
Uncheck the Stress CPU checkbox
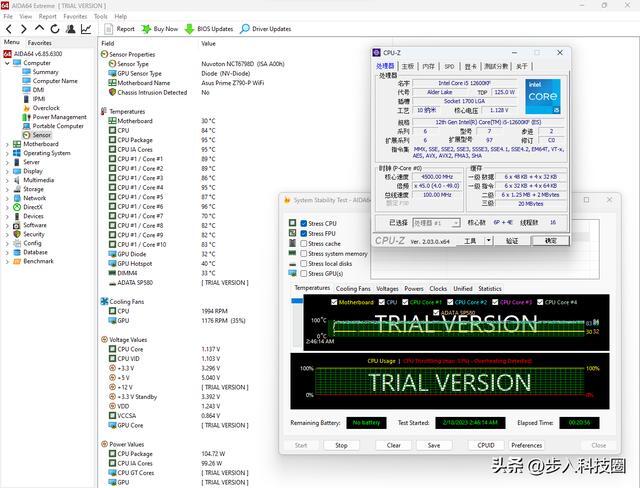304,224
